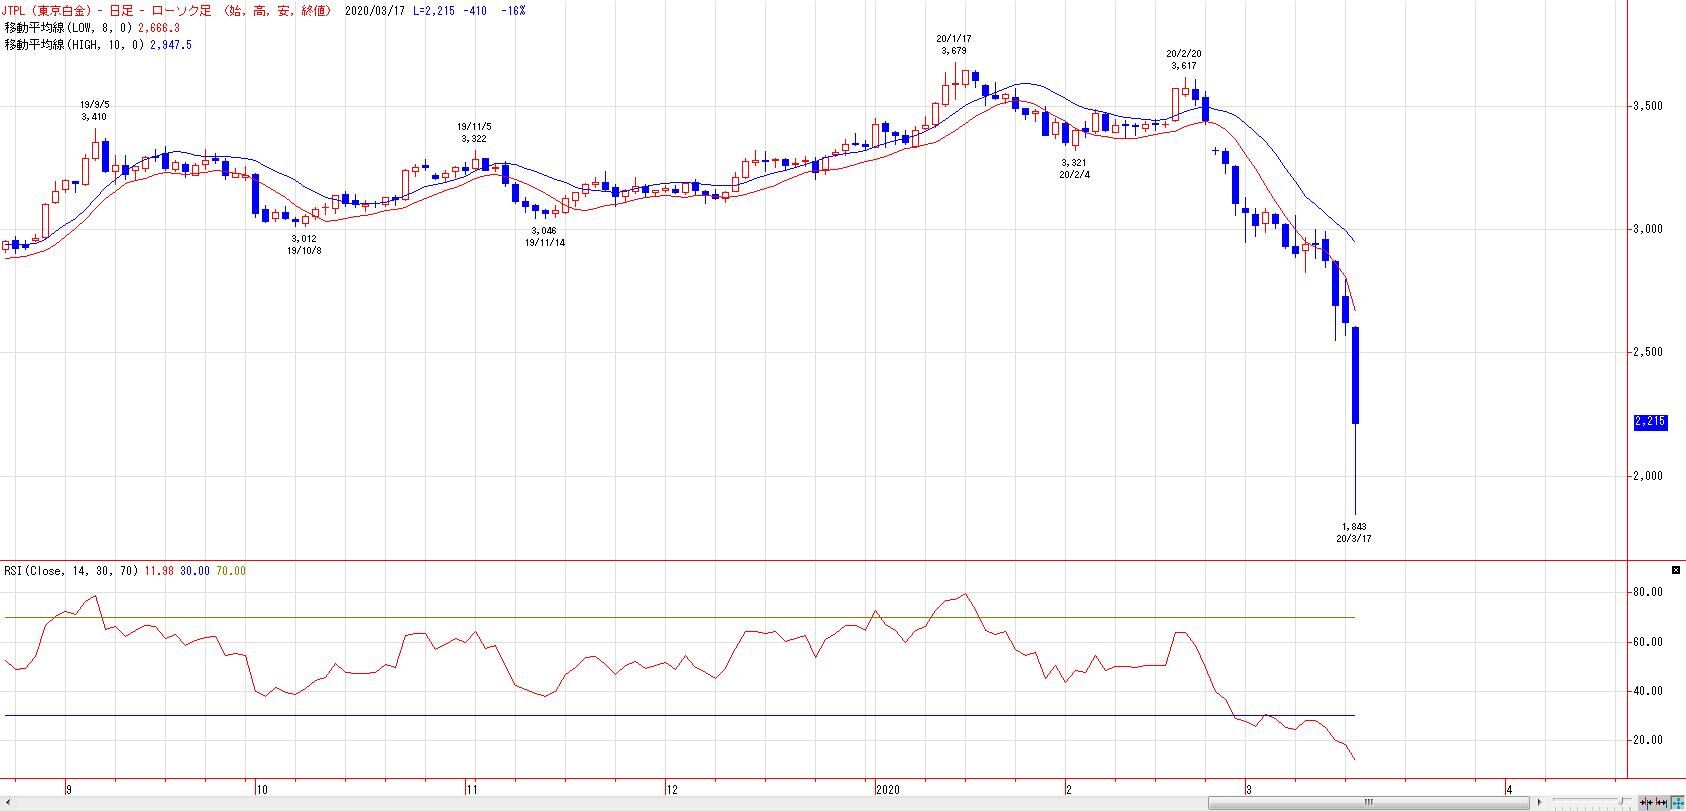Image resolution: width=1686 pixels, height=811 pixels.
Task: Click the 2,500 price axis label
Action: click(x=1647, y=352)
